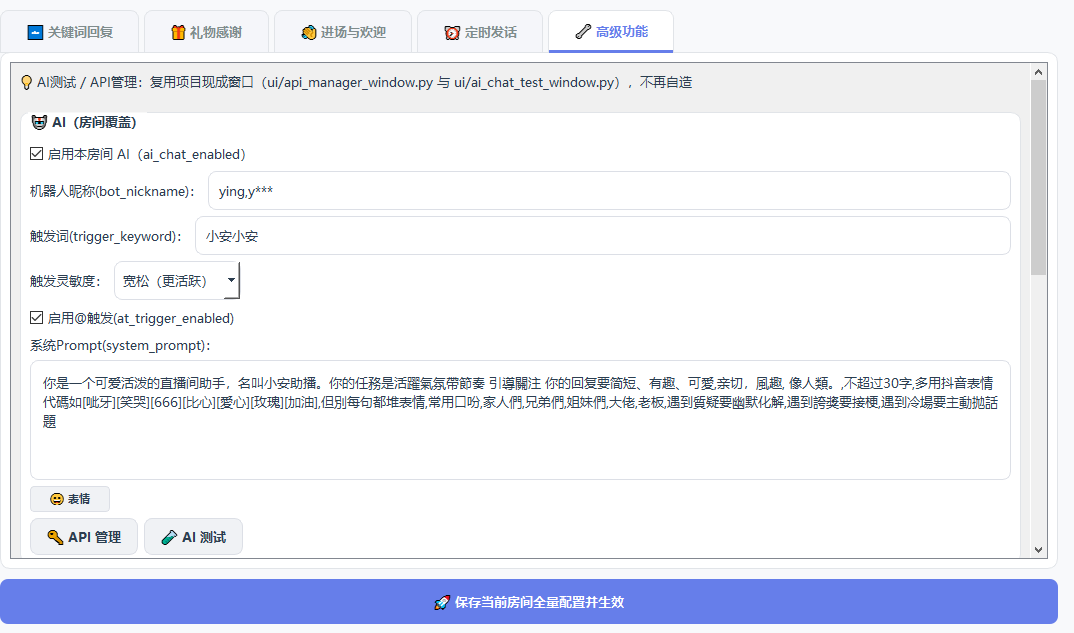Click the waving hand icon on 进场与欢迎
Viewport: 1074px width, 633px height.
309,32
